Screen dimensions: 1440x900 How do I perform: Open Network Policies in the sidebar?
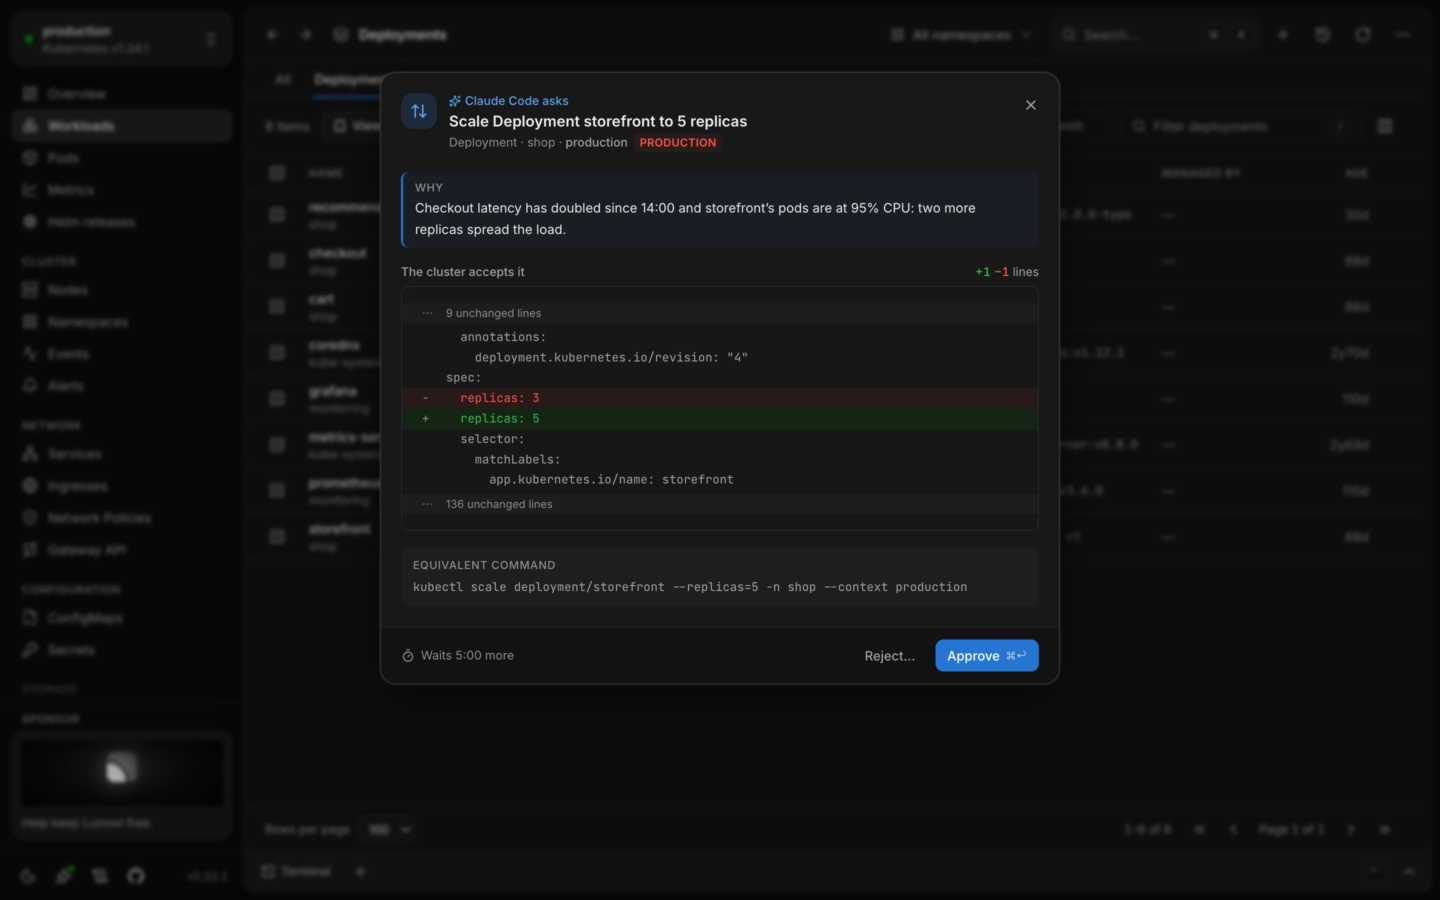(x=122, y=518)
